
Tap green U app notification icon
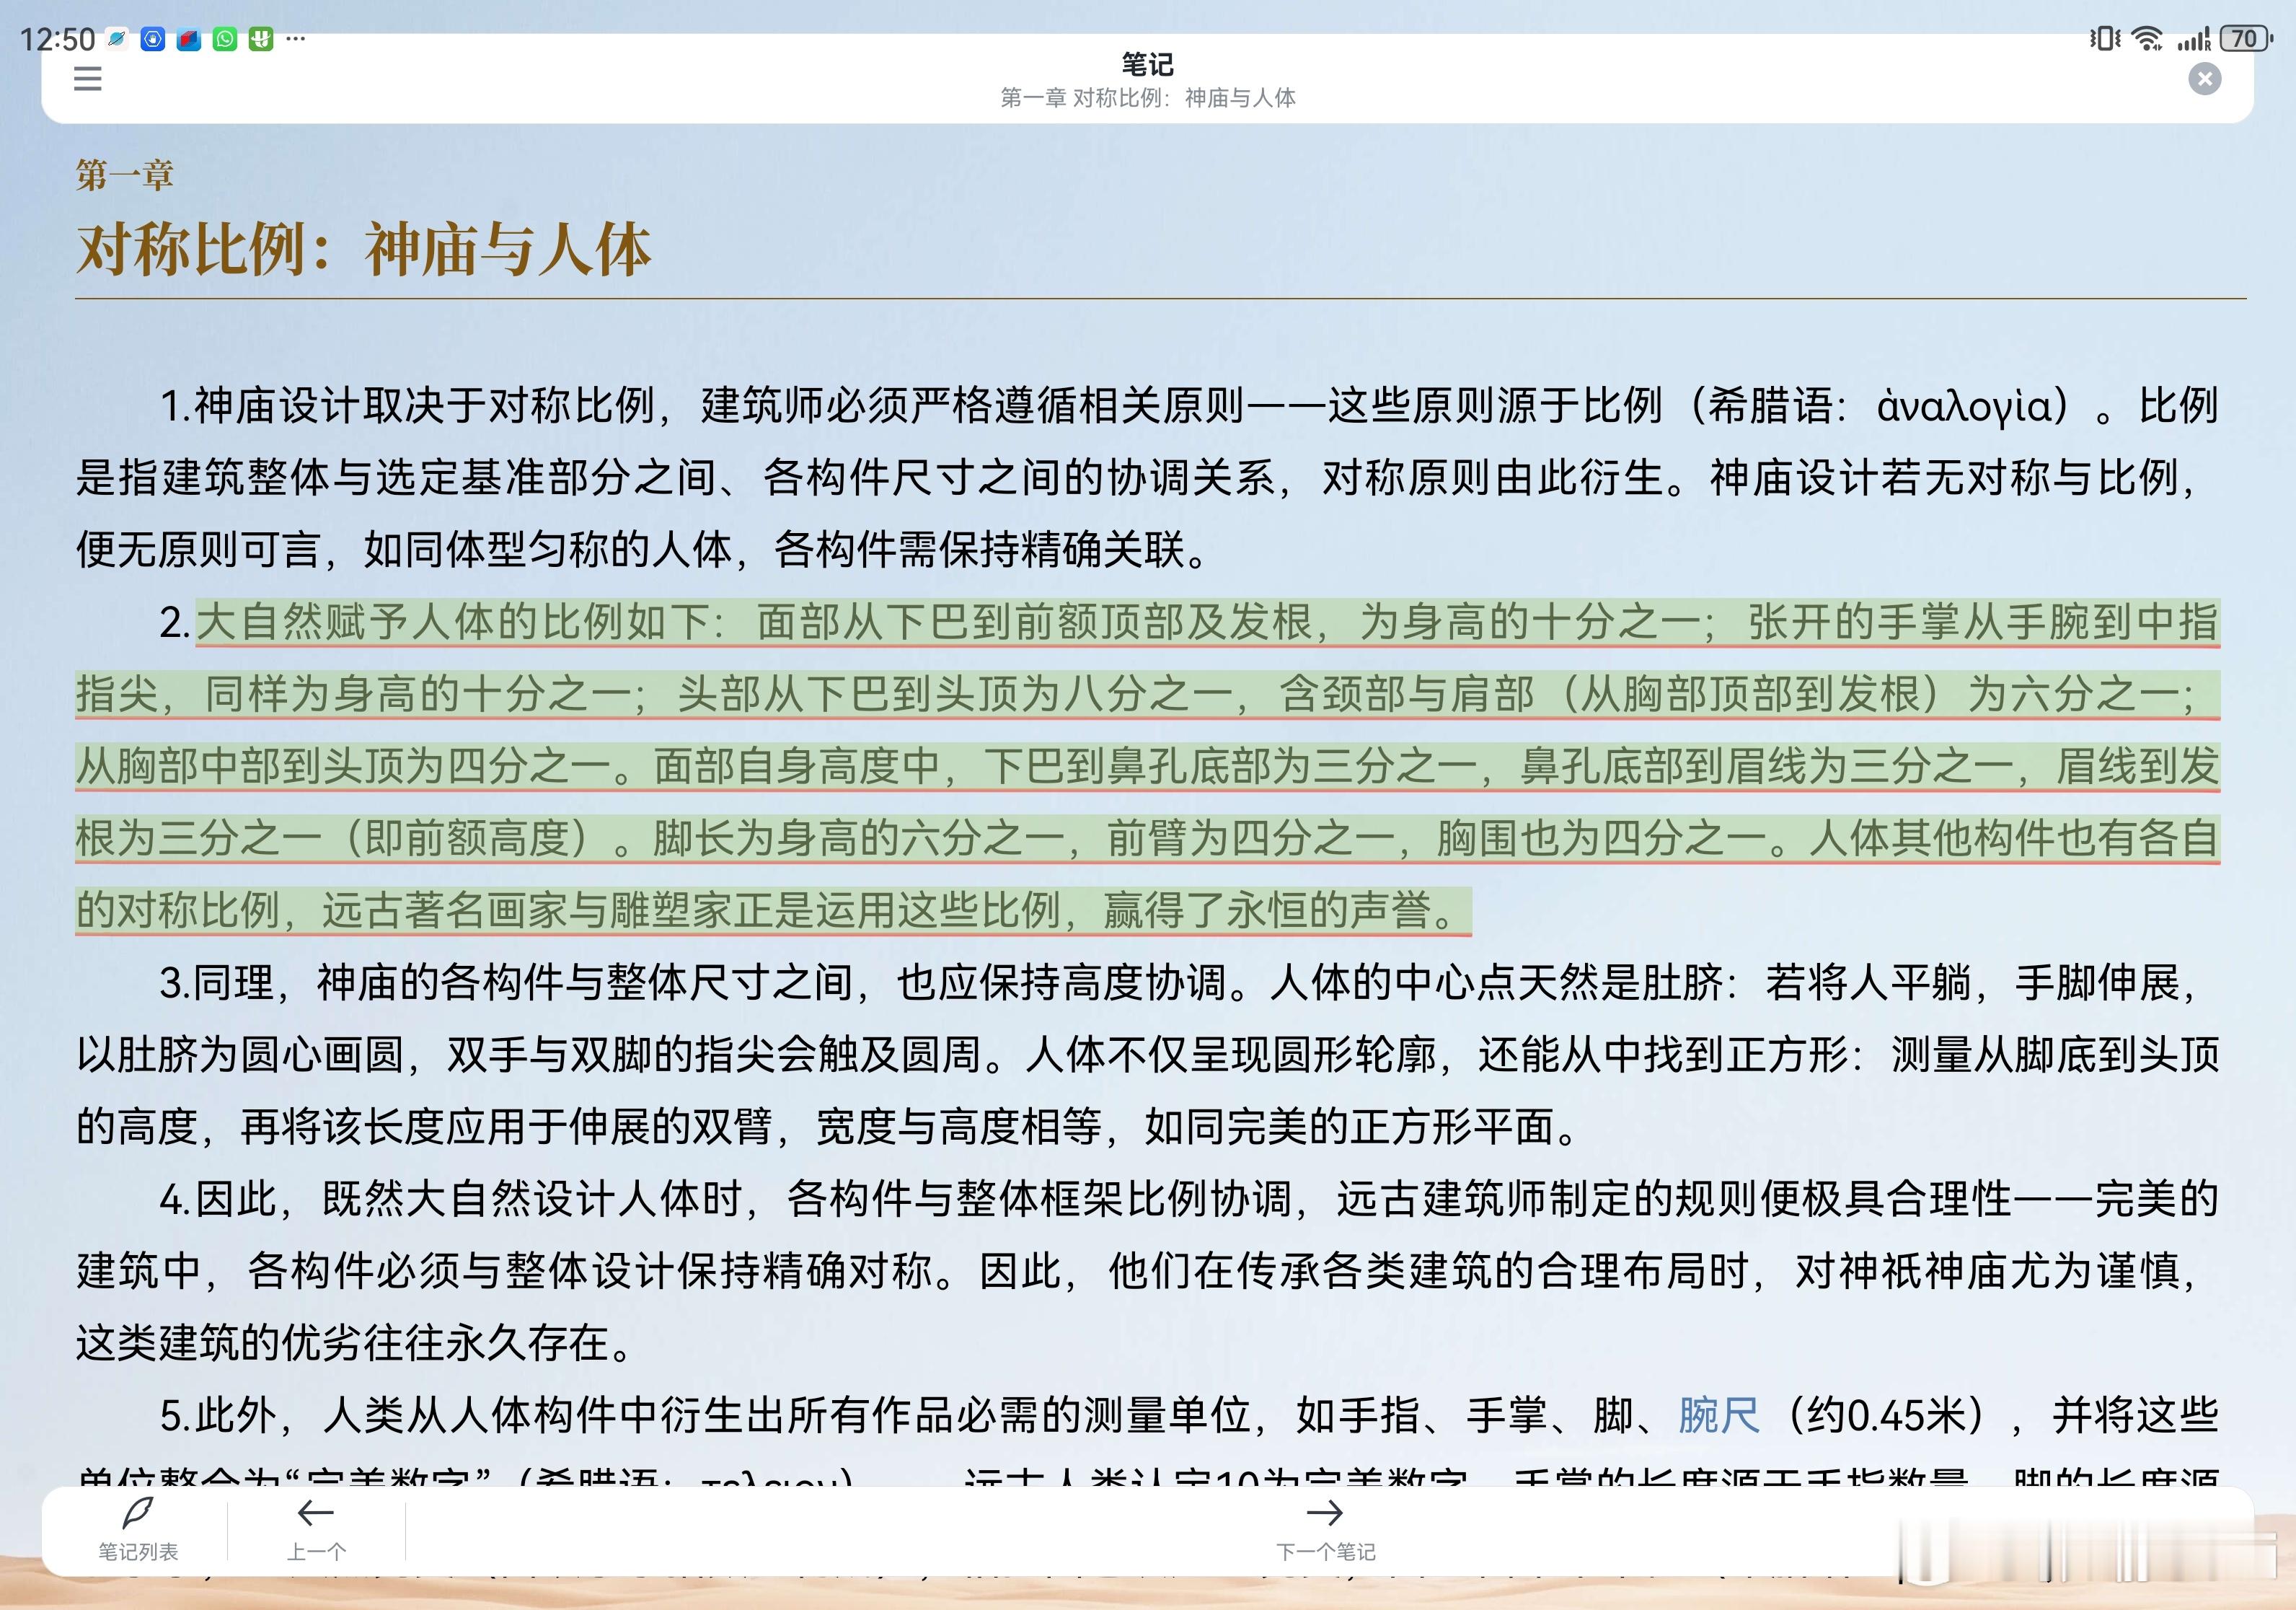[x=261, y=39]
